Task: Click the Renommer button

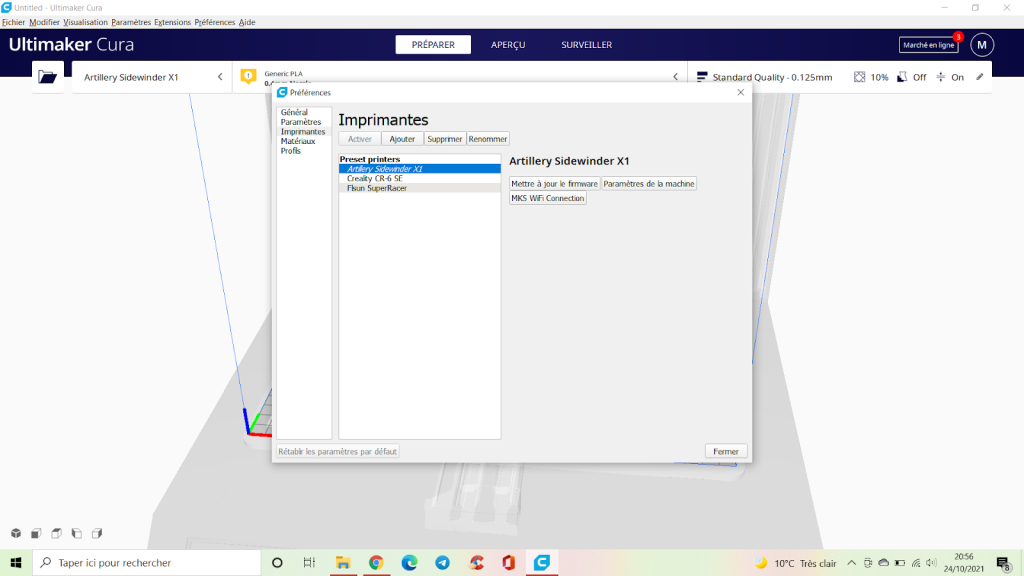Action: (488, 139)
